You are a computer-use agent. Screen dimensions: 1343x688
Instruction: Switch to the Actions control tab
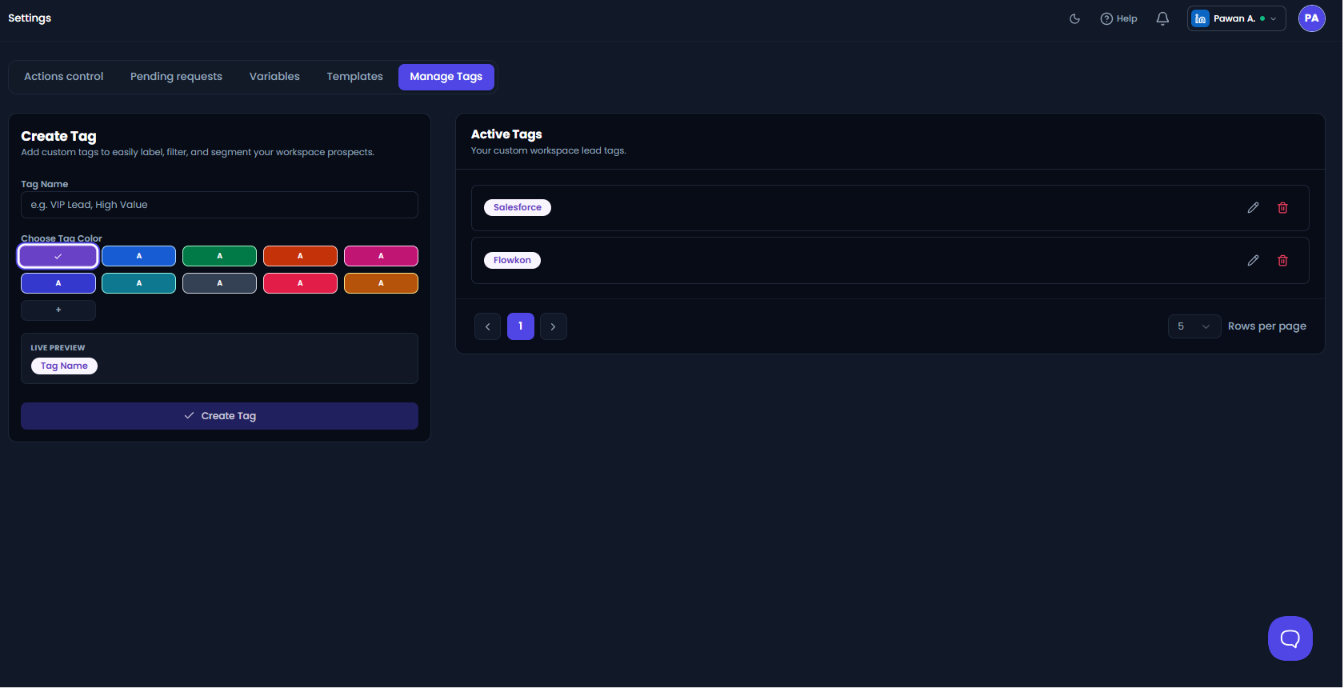[64, 77]
